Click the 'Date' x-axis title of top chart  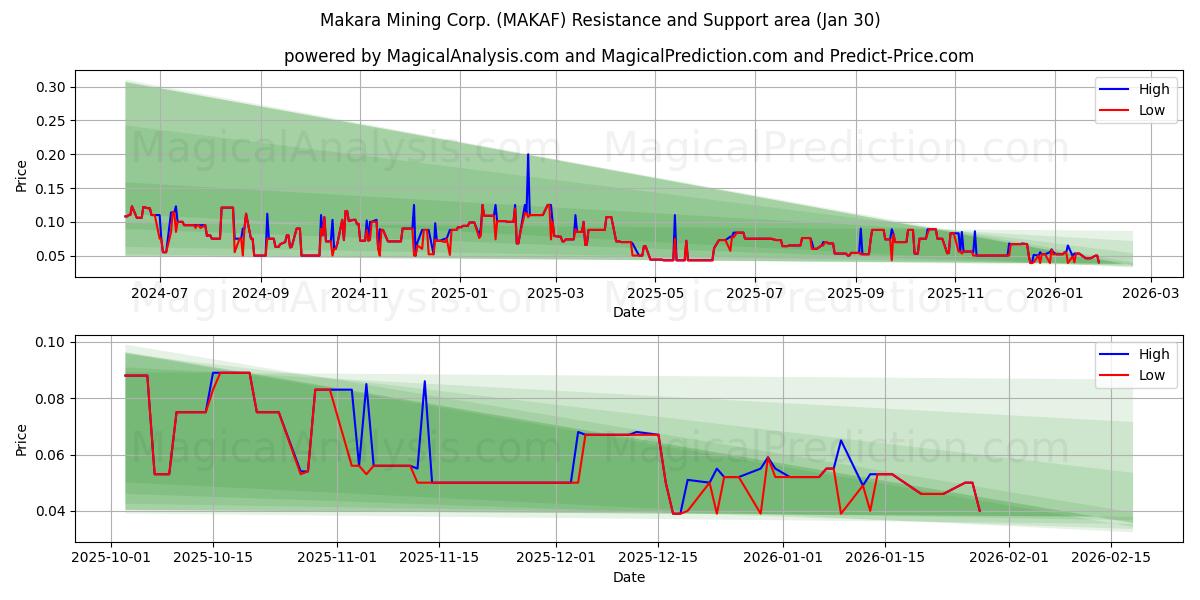pos(629,312)
